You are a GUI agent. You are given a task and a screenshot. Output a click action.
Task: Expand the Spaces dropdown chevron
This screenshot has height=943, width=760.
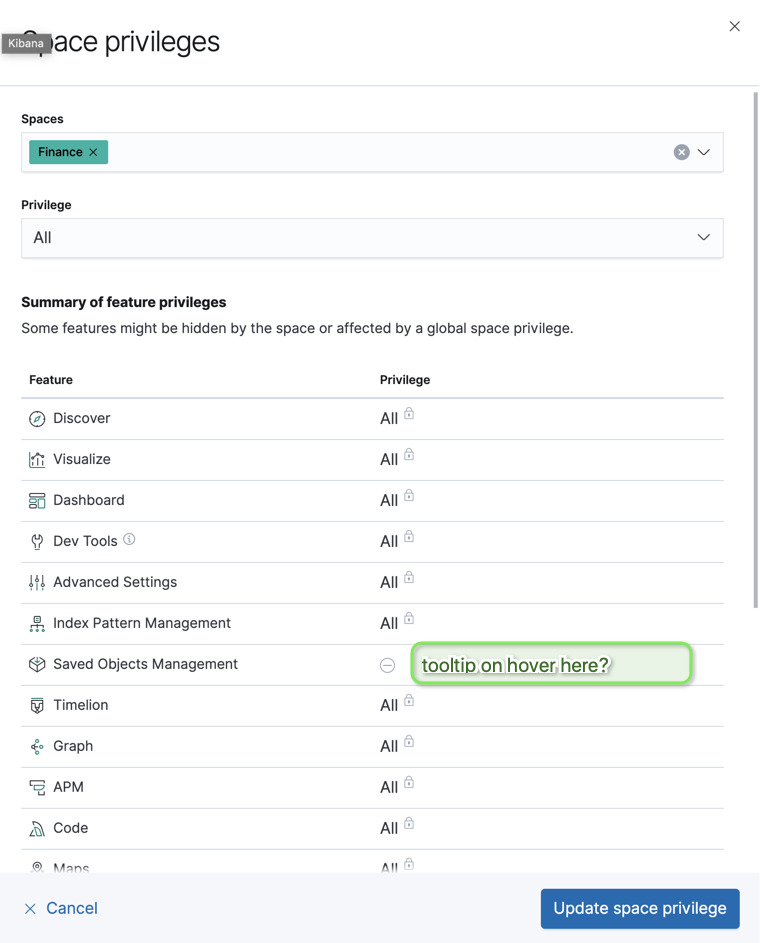tap(704, 152)
